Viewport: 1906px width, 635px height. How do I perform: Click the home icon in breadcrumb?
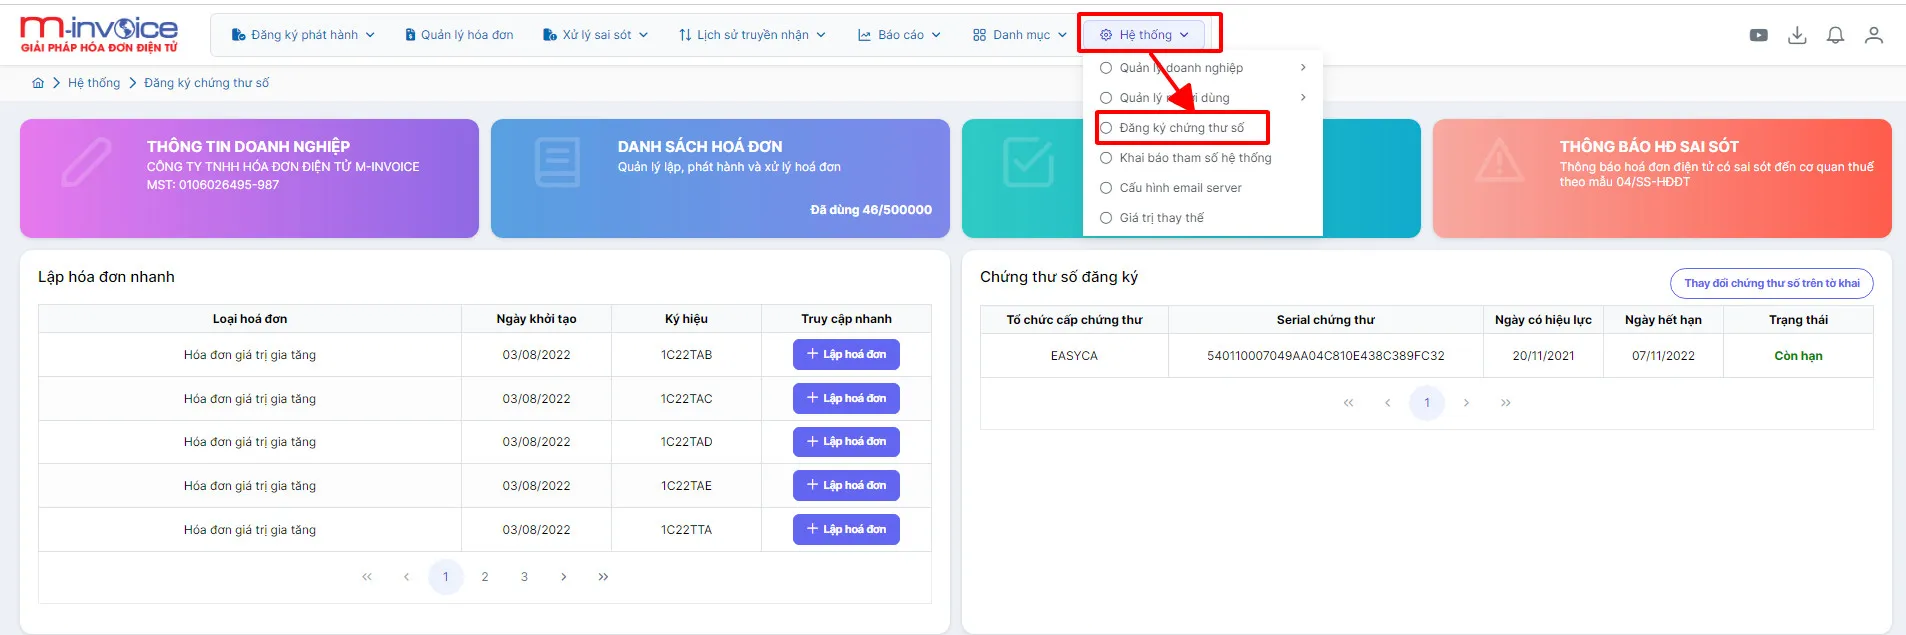click(x=38, y=83)
